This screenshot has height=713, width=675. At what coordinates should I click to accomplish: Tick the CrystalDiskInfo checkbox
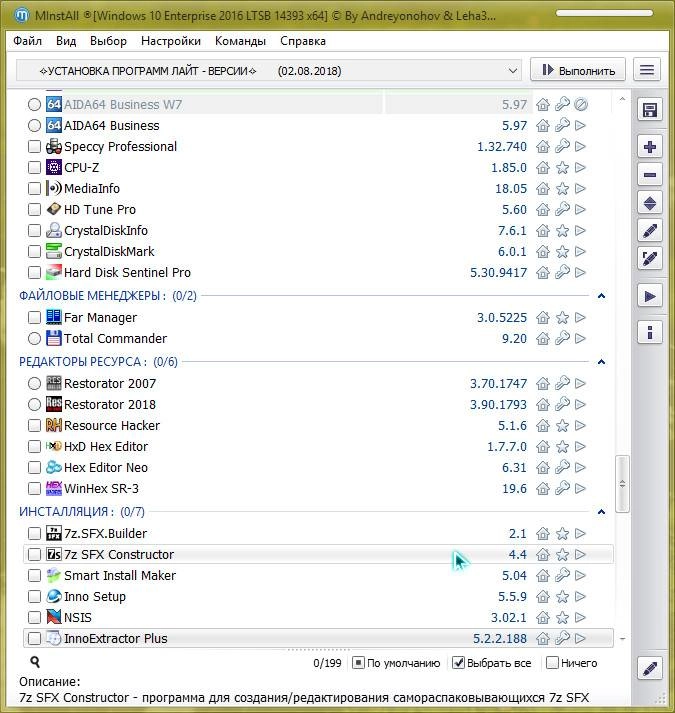(34, 231)
